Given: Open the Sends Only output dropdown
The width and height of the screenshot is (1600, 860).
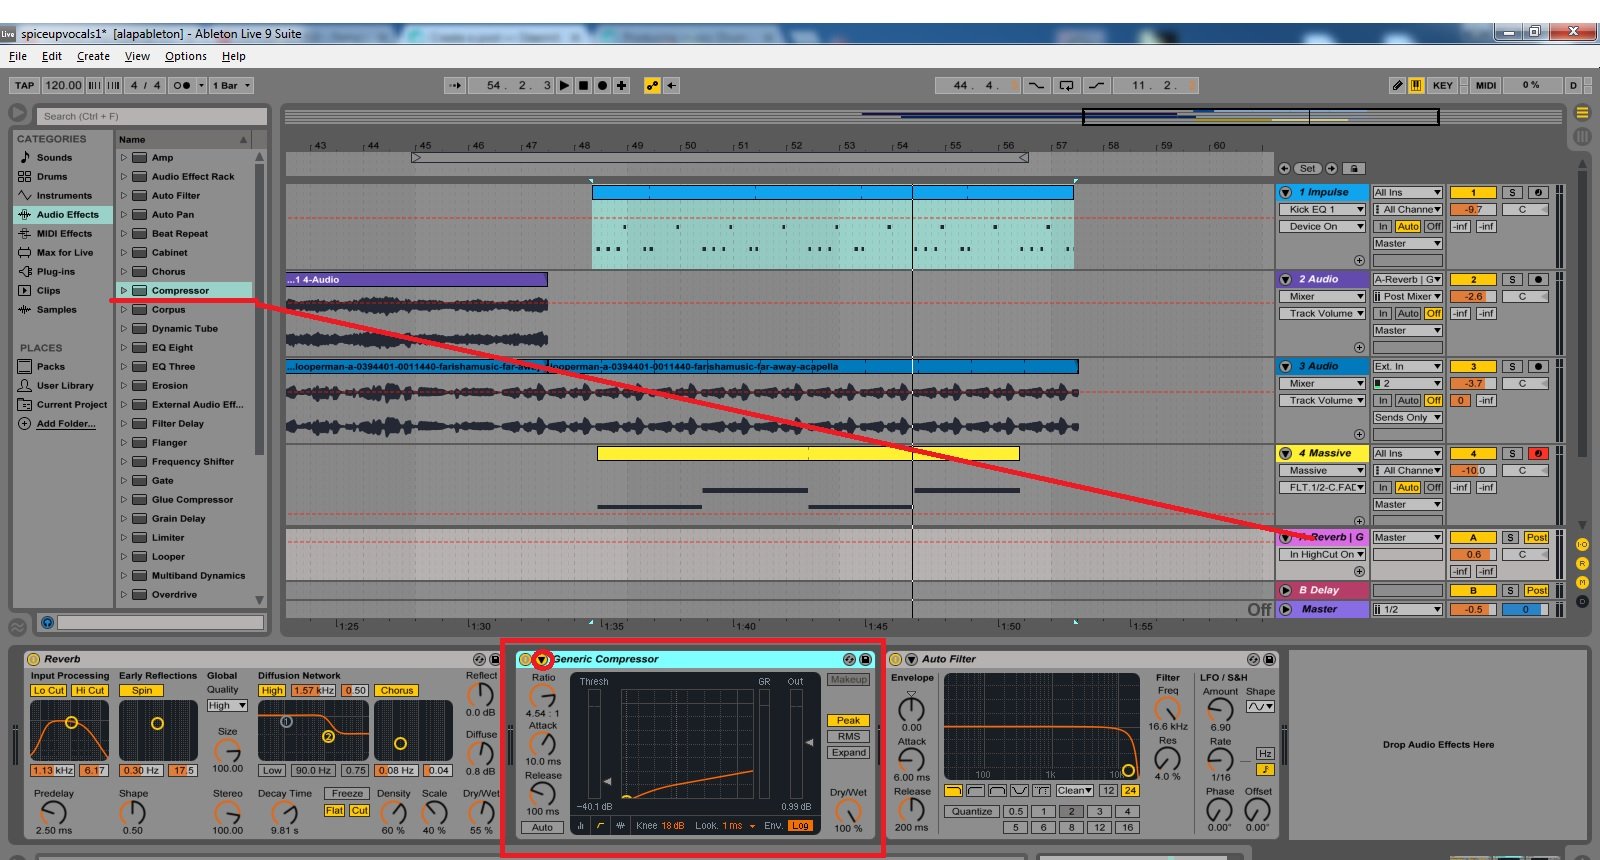Looking at the screenshot, I should [1407, 418].
